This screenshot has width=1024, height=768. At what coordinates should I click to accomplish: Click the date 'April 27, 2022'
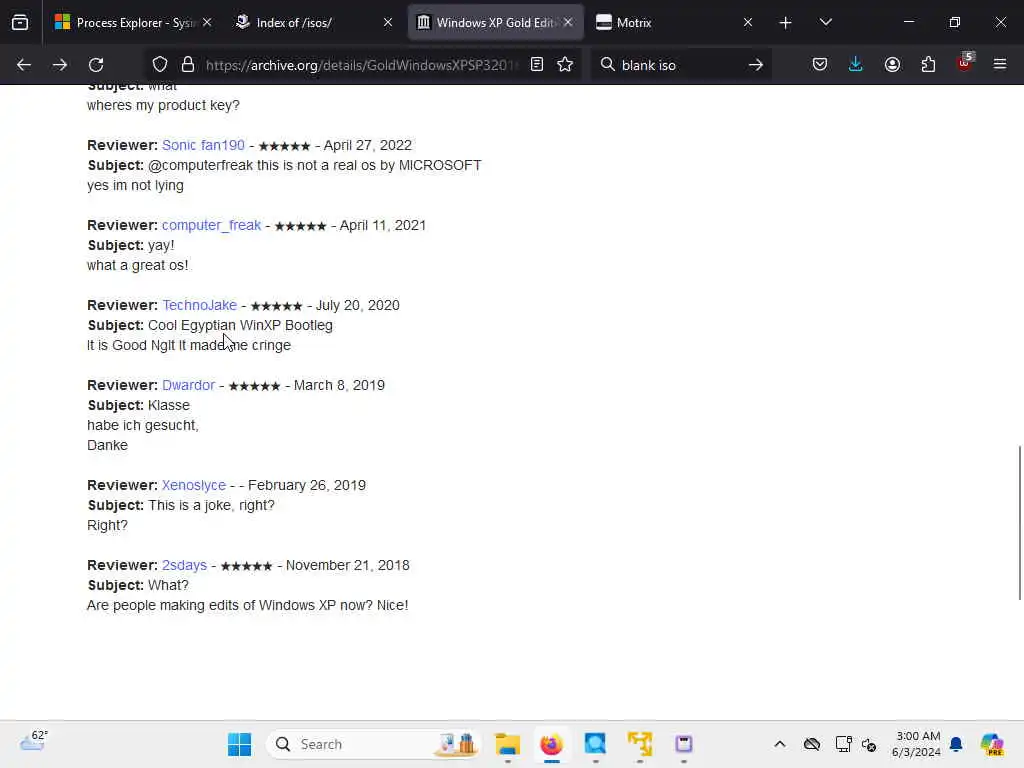click(368, 145)
